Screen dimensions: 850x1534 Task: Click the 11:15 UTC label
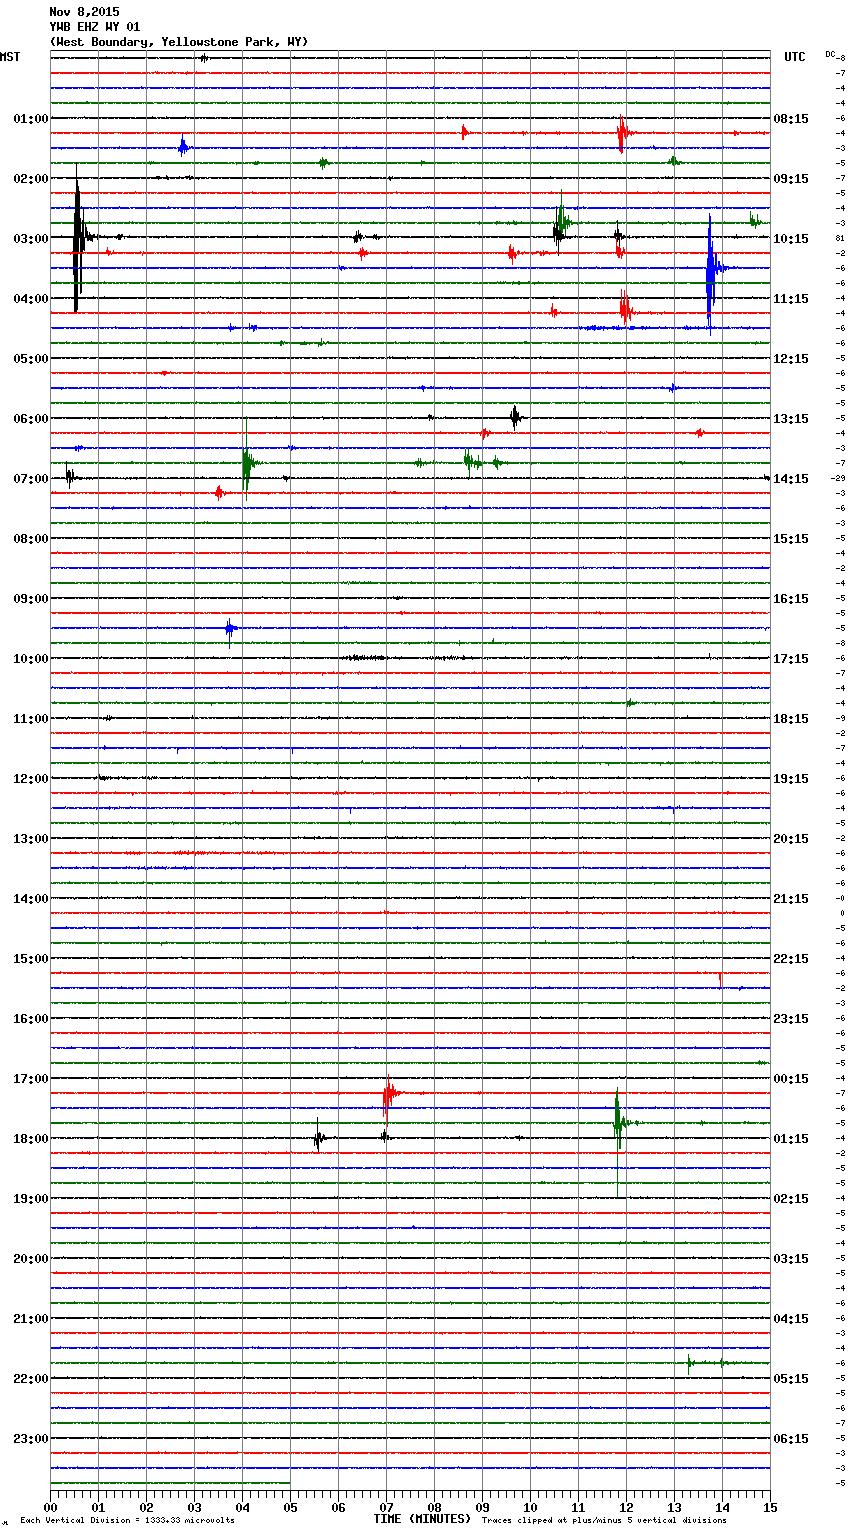(791, 298)
